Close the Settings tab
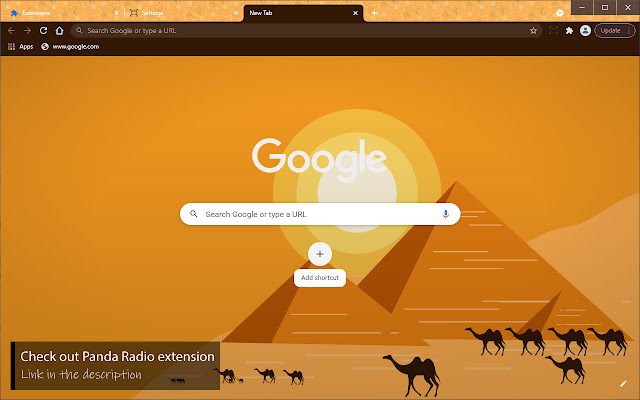This screenshot has width=640, height=400. tap(236, 13)
